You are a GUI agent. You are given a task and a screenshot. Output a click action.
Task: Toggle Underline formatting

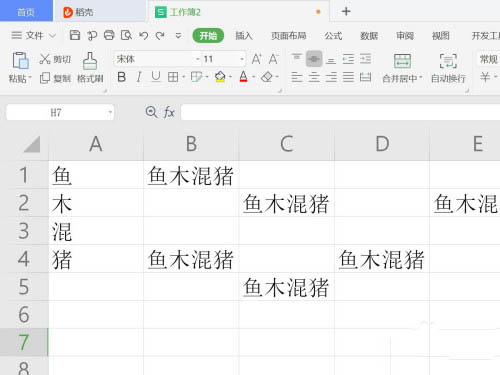pos(156,77)
